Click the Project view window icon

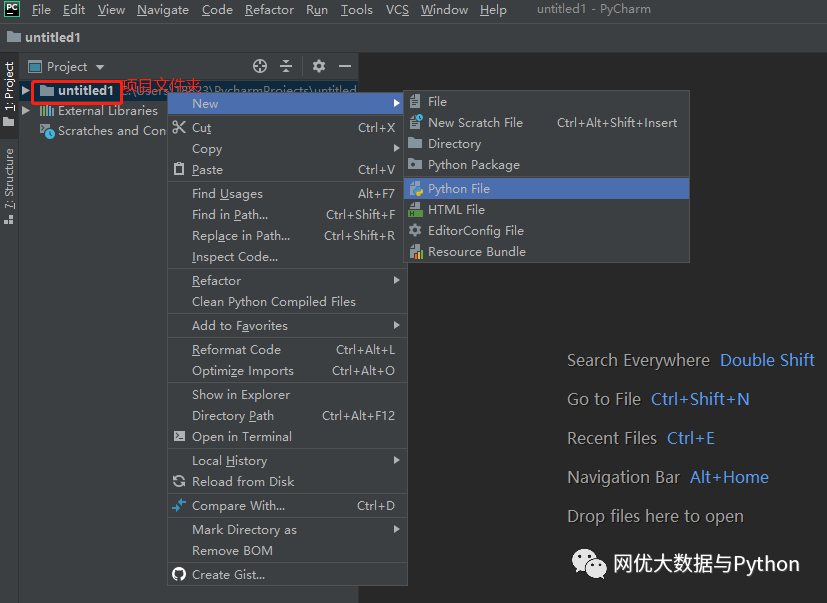(35, 66)
